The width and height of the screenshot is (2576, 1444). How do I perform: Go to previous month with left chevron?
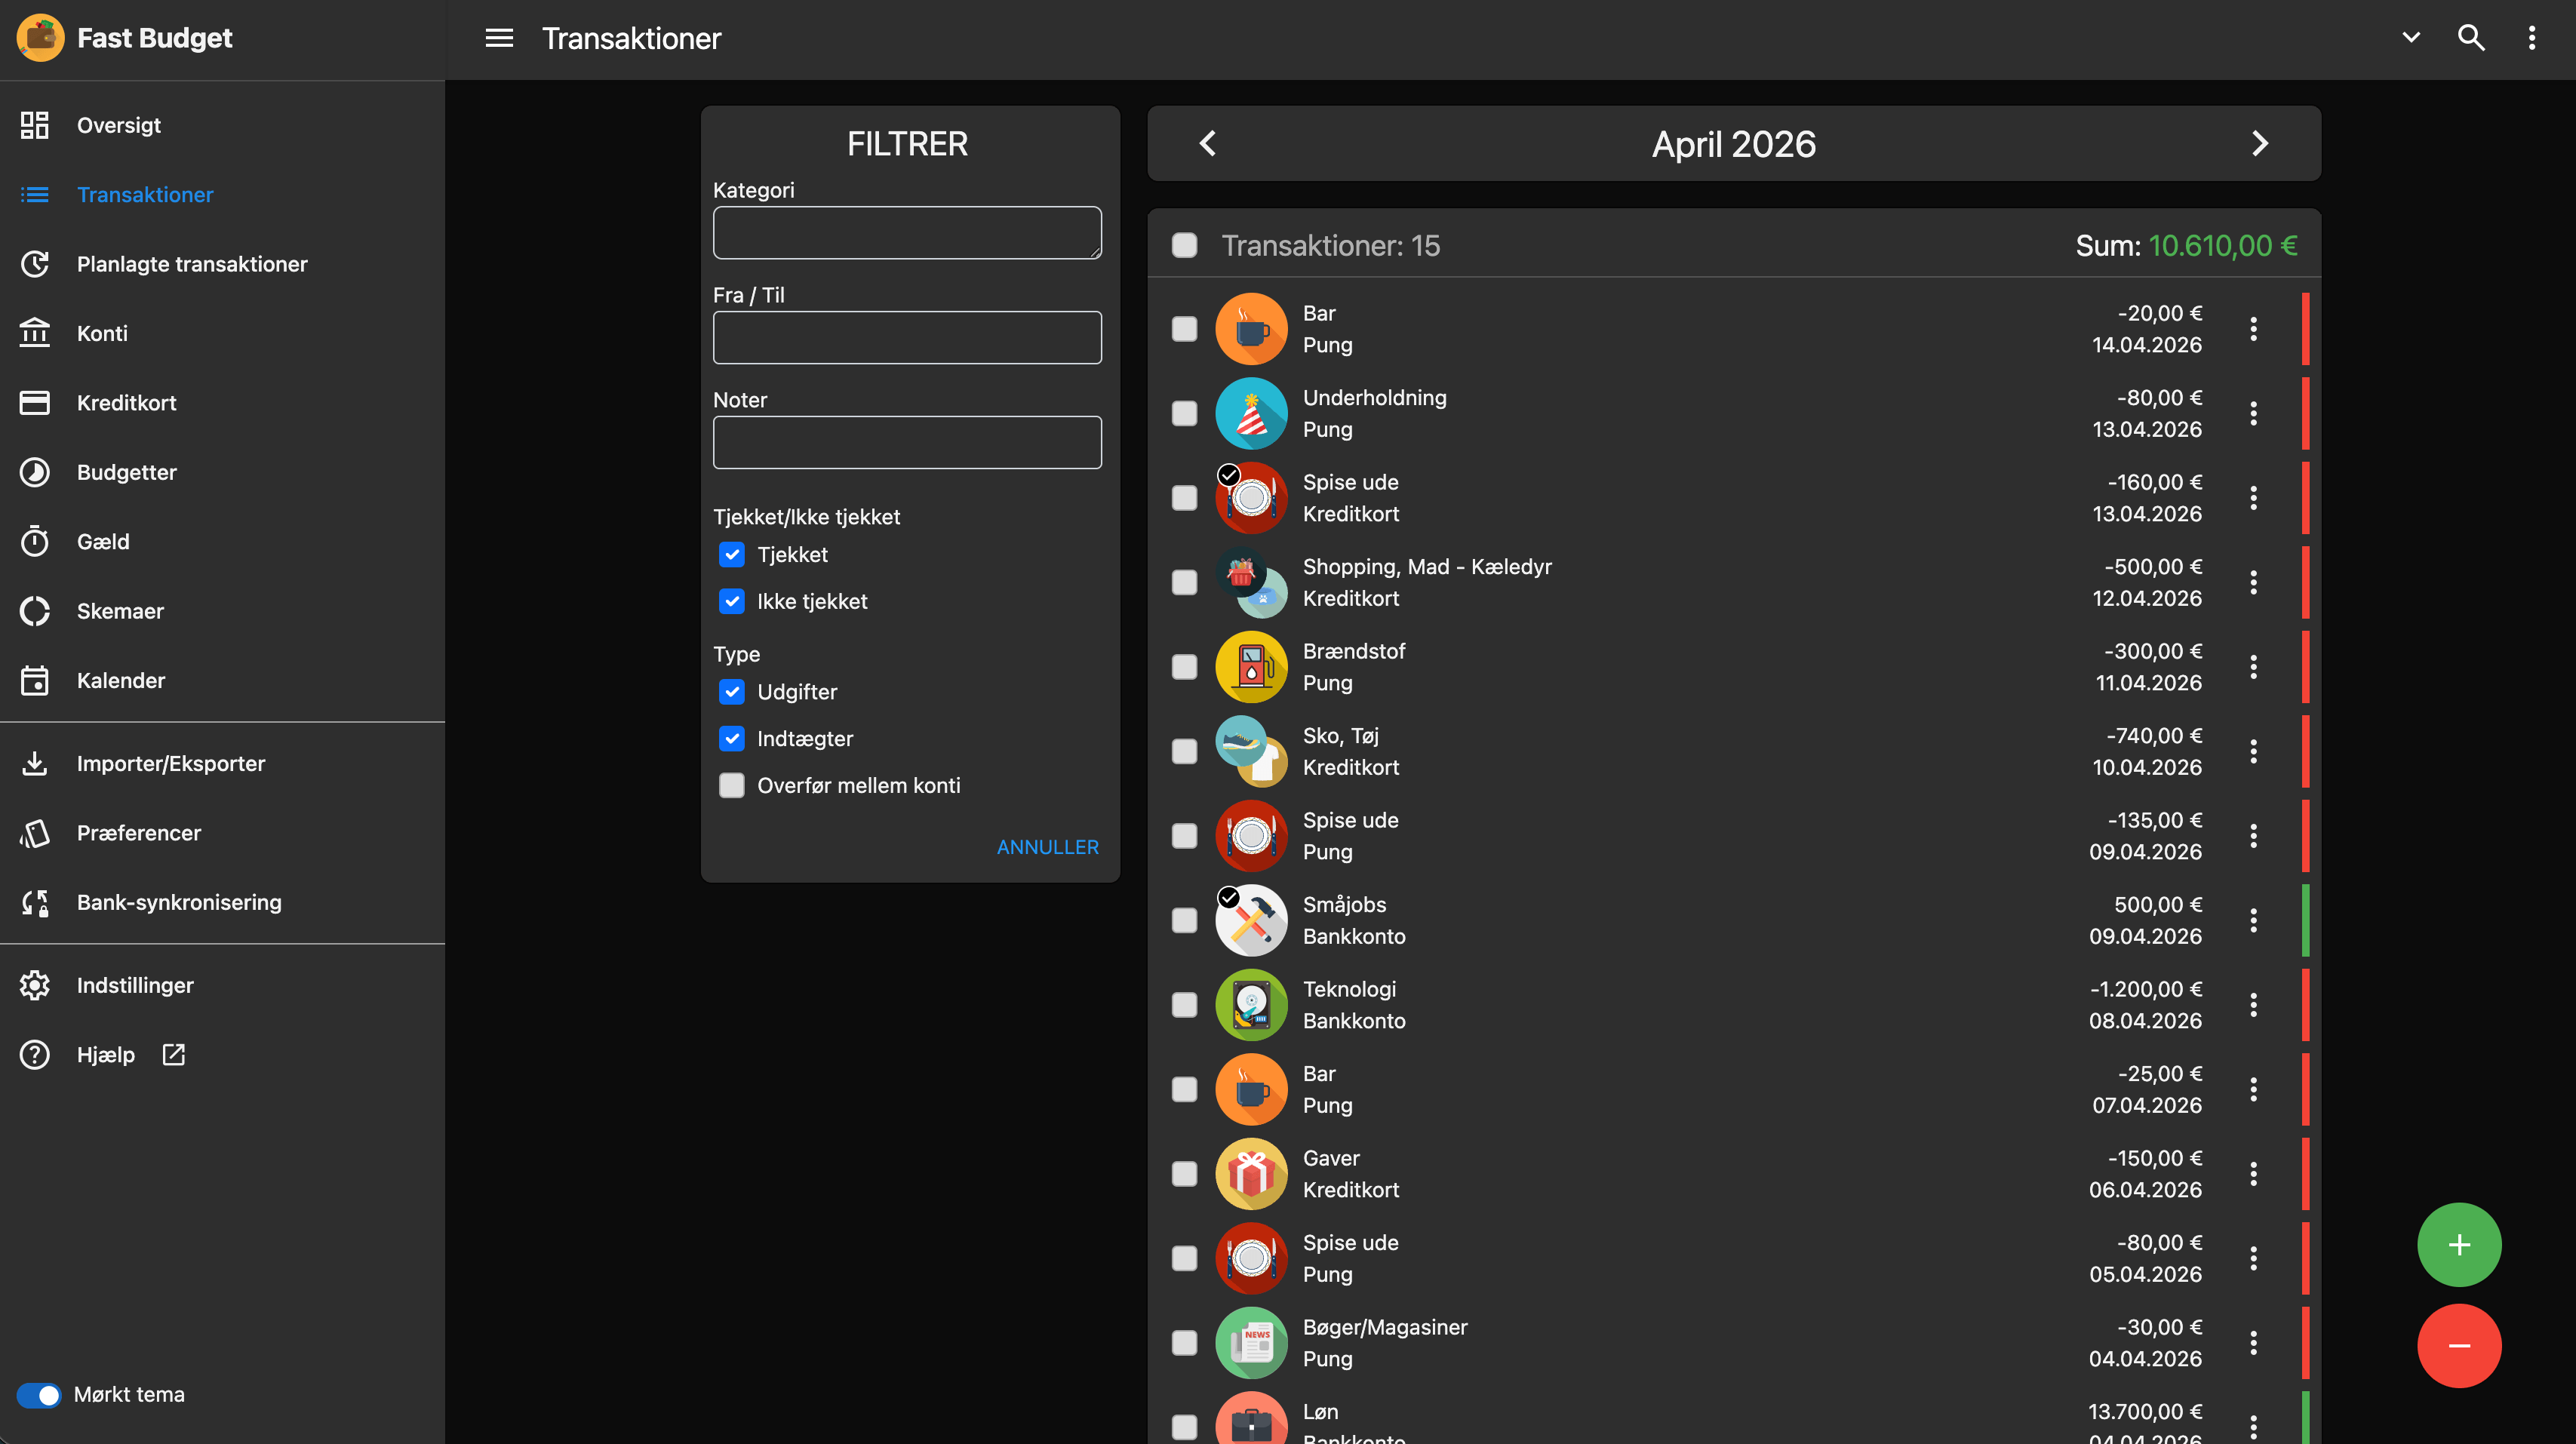pyautogui.click(x=1208, y=143)
